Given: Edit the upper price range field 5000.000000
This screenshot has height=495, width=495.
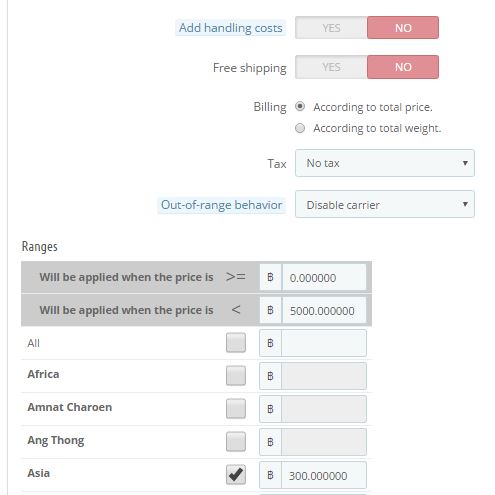Looking at the screenshot, I should click(324, 310).
